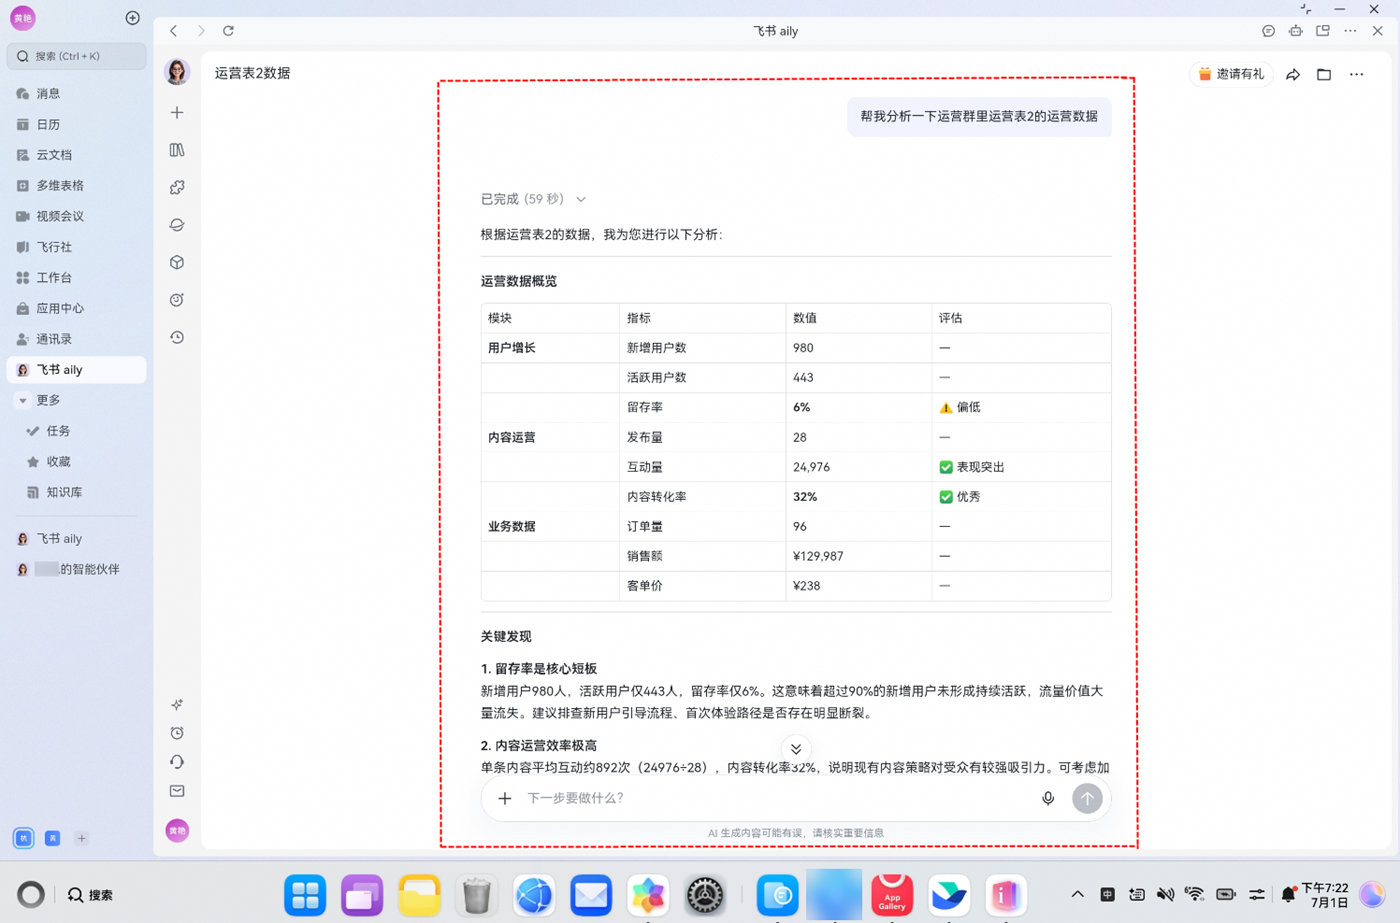Click the alarm clock icon in aily lower sidebar

click(x=177, y=733)
